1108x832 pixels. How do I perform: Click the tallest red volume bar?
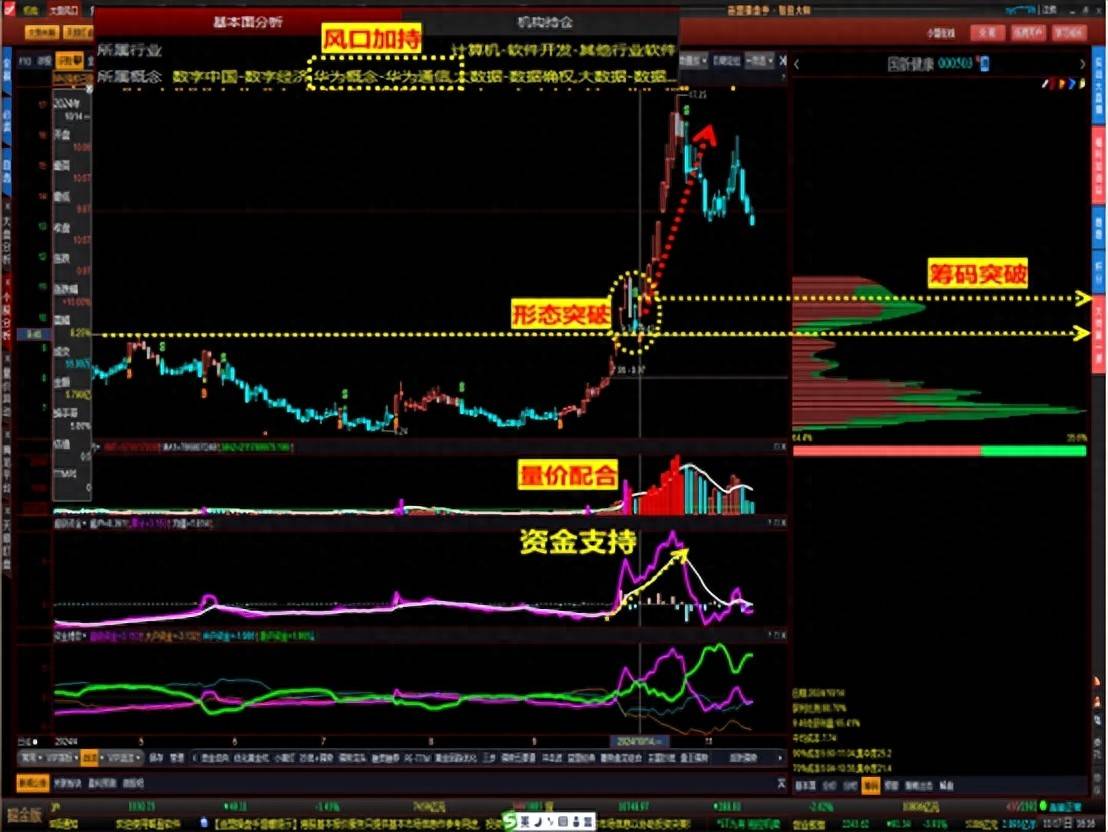pos(676,485)
